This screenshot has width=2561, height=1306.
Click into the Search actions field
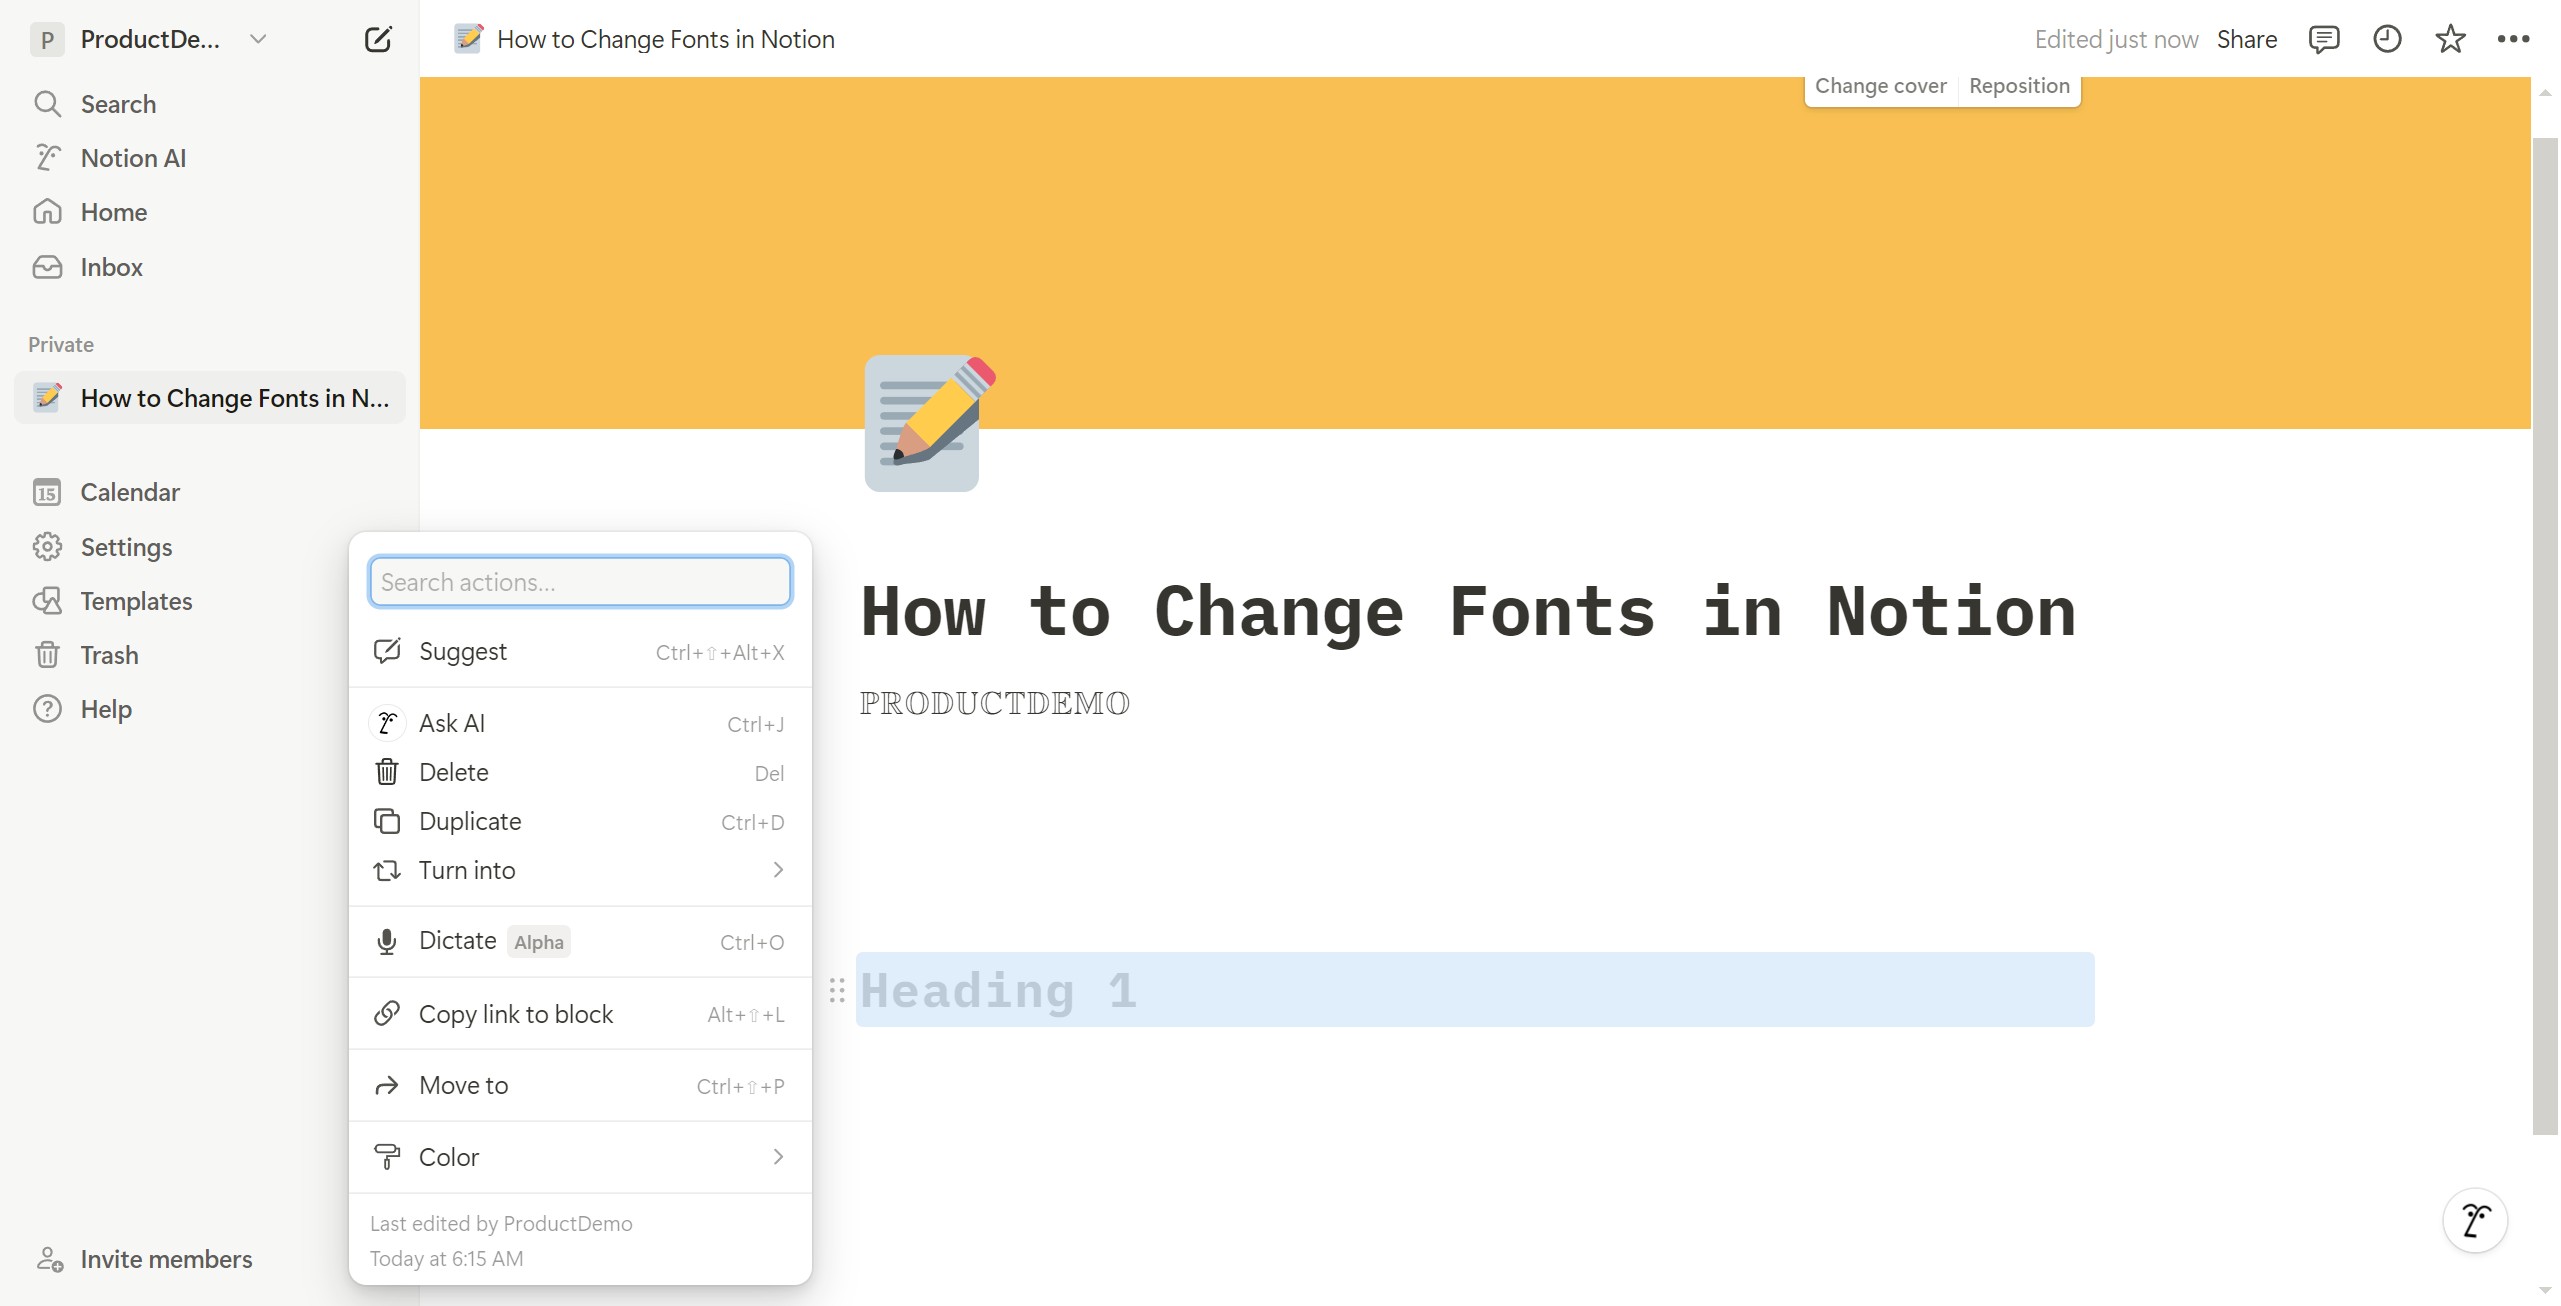[580, 582]
